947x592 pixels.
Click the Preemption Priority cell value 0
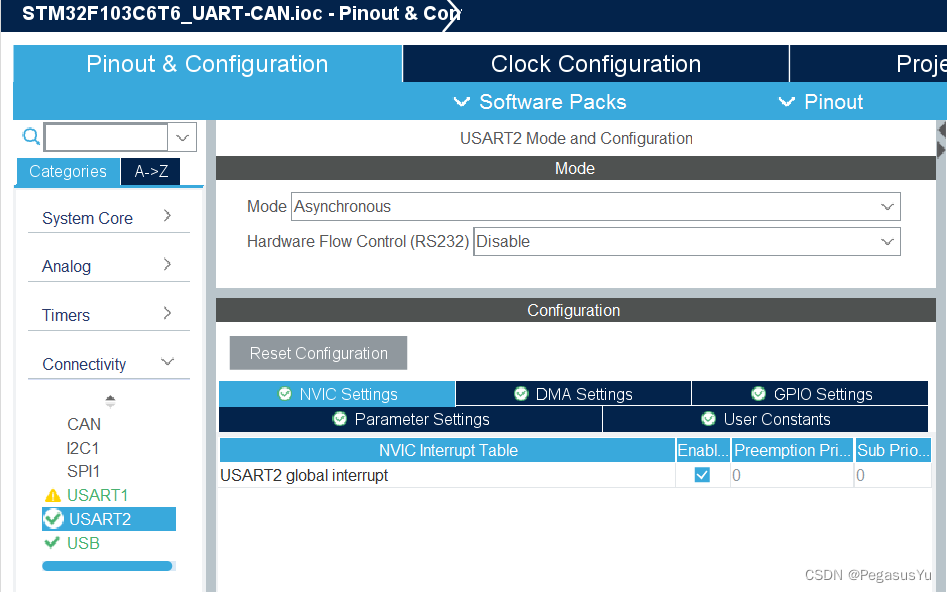pos(792,475)
